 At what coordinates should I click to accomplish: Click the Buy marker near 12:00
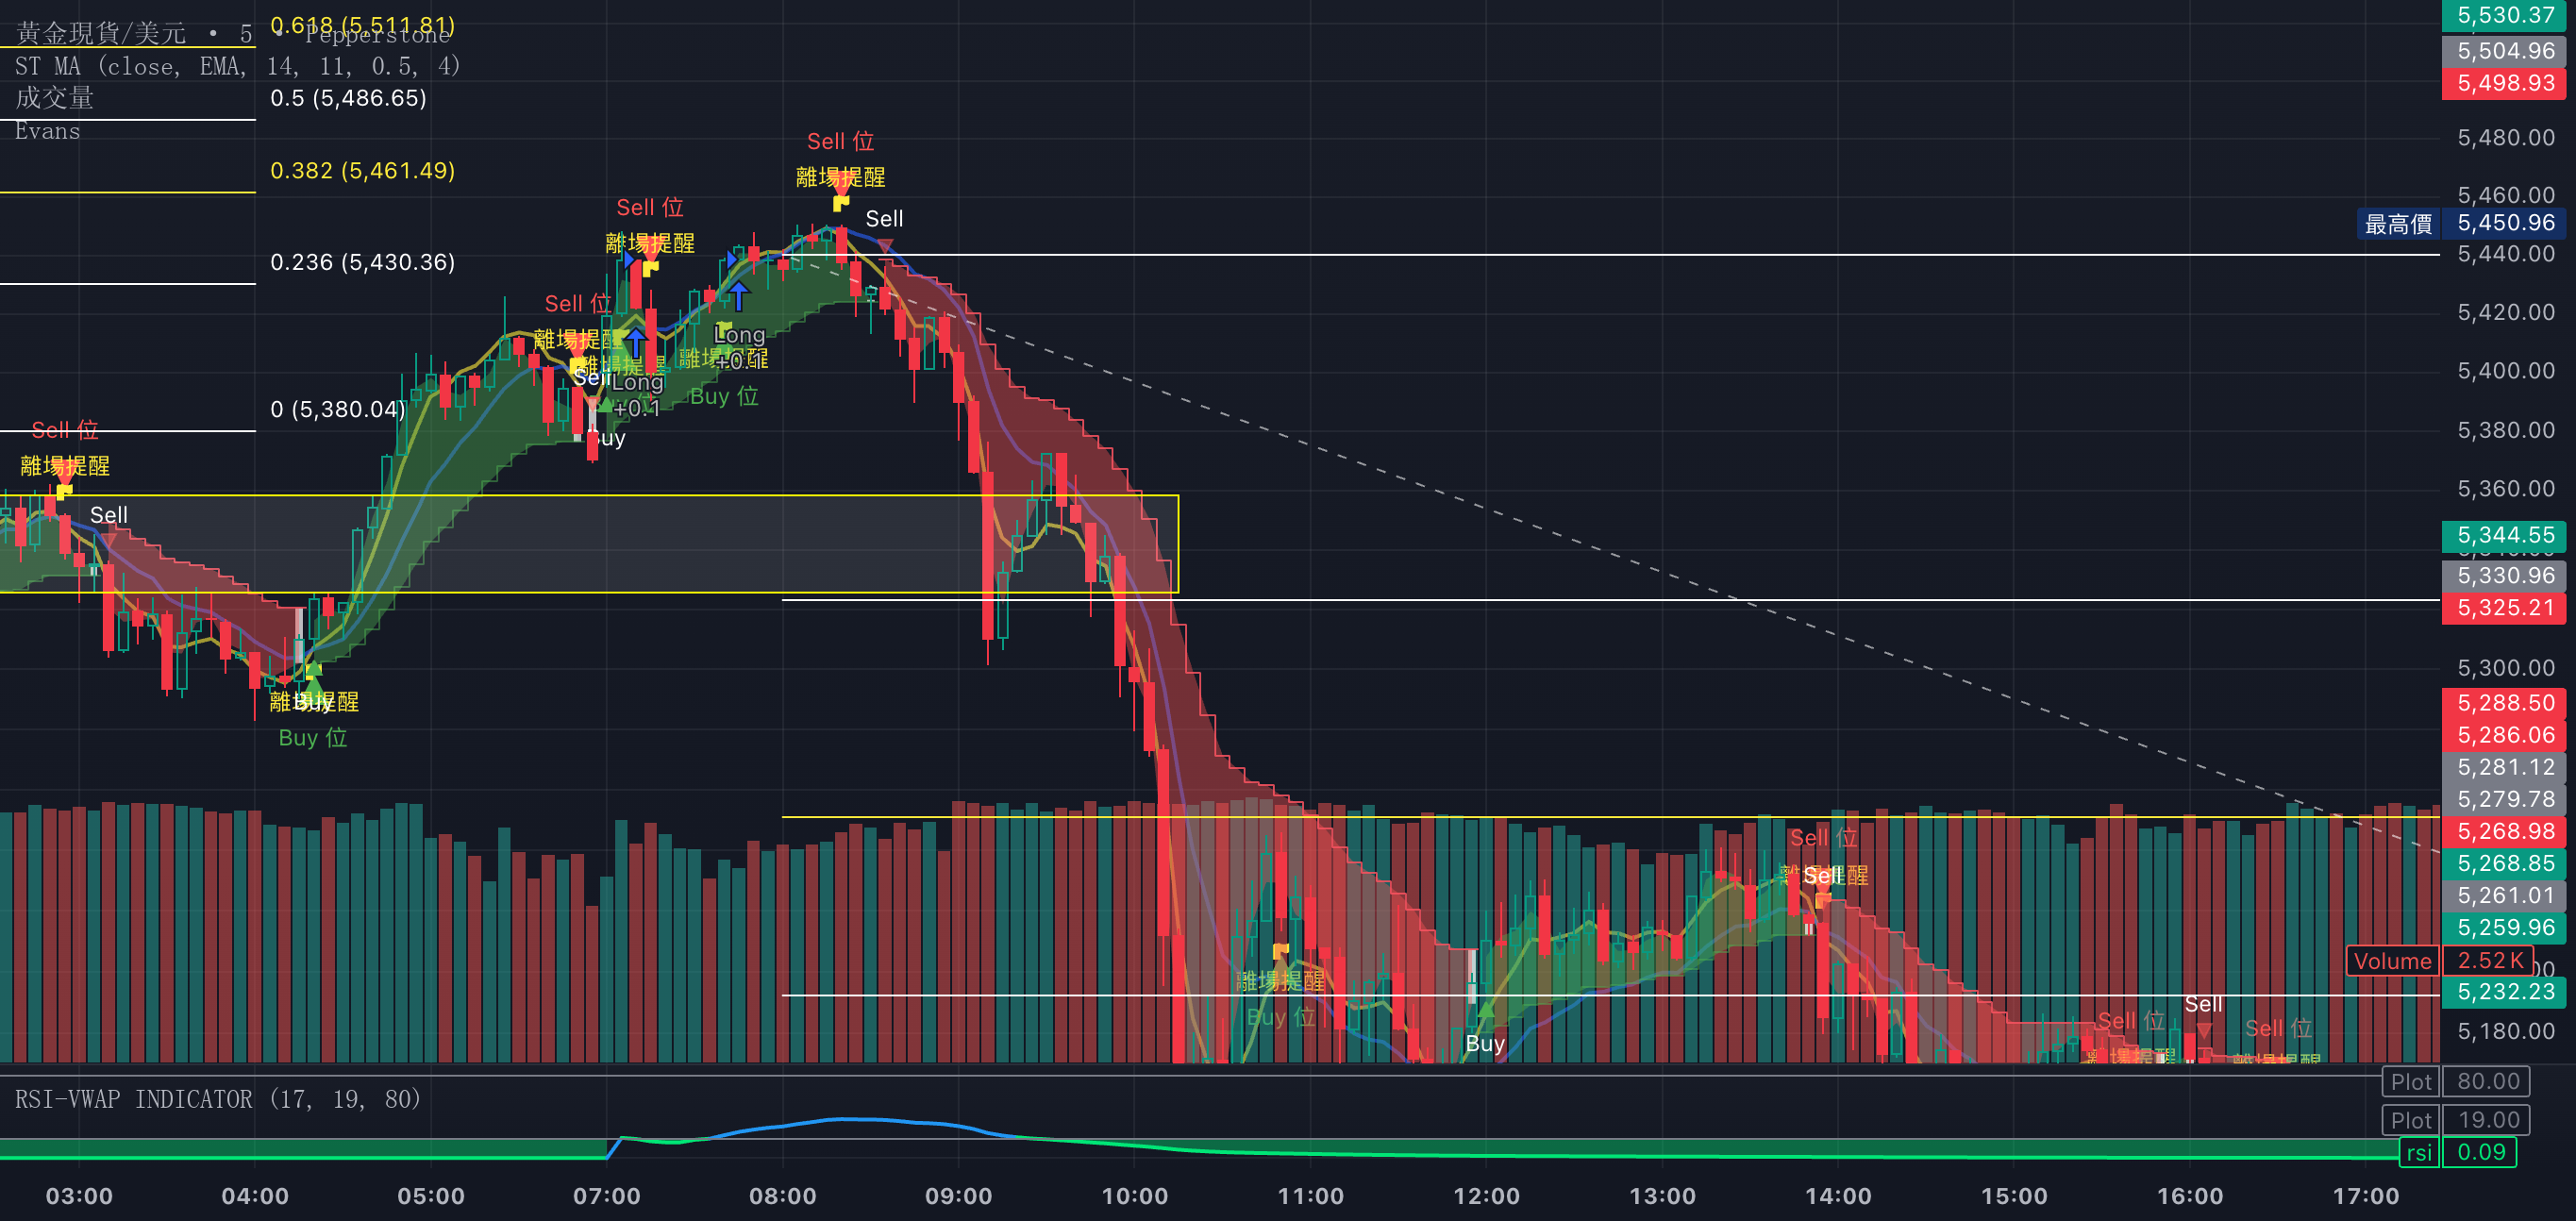point(1485,1044)
